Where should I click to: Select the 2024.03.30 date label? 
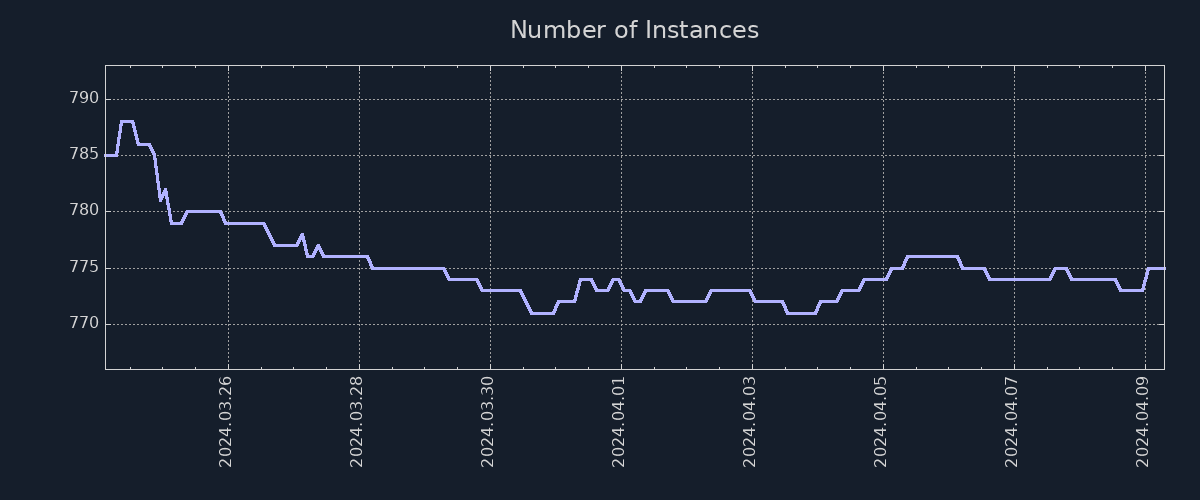tap(488, 421)
